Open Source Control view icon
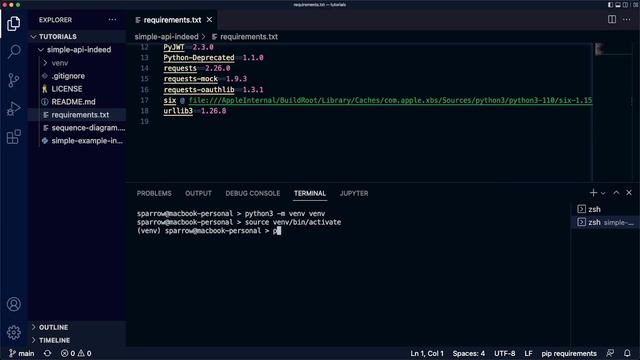Screen dimensions: 640x360 13,80
